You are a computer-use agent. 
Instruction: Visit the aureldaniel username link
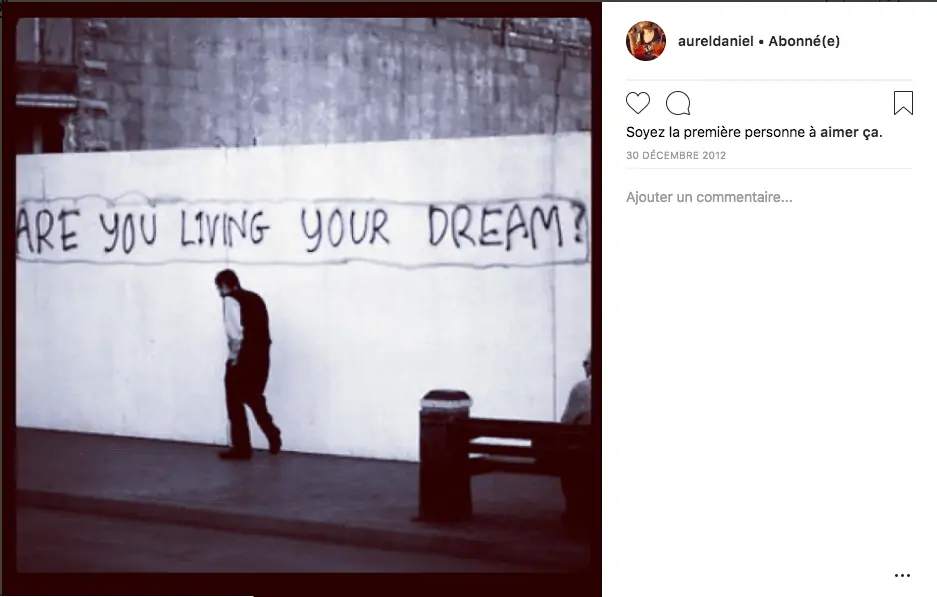[x=715, y=41]
